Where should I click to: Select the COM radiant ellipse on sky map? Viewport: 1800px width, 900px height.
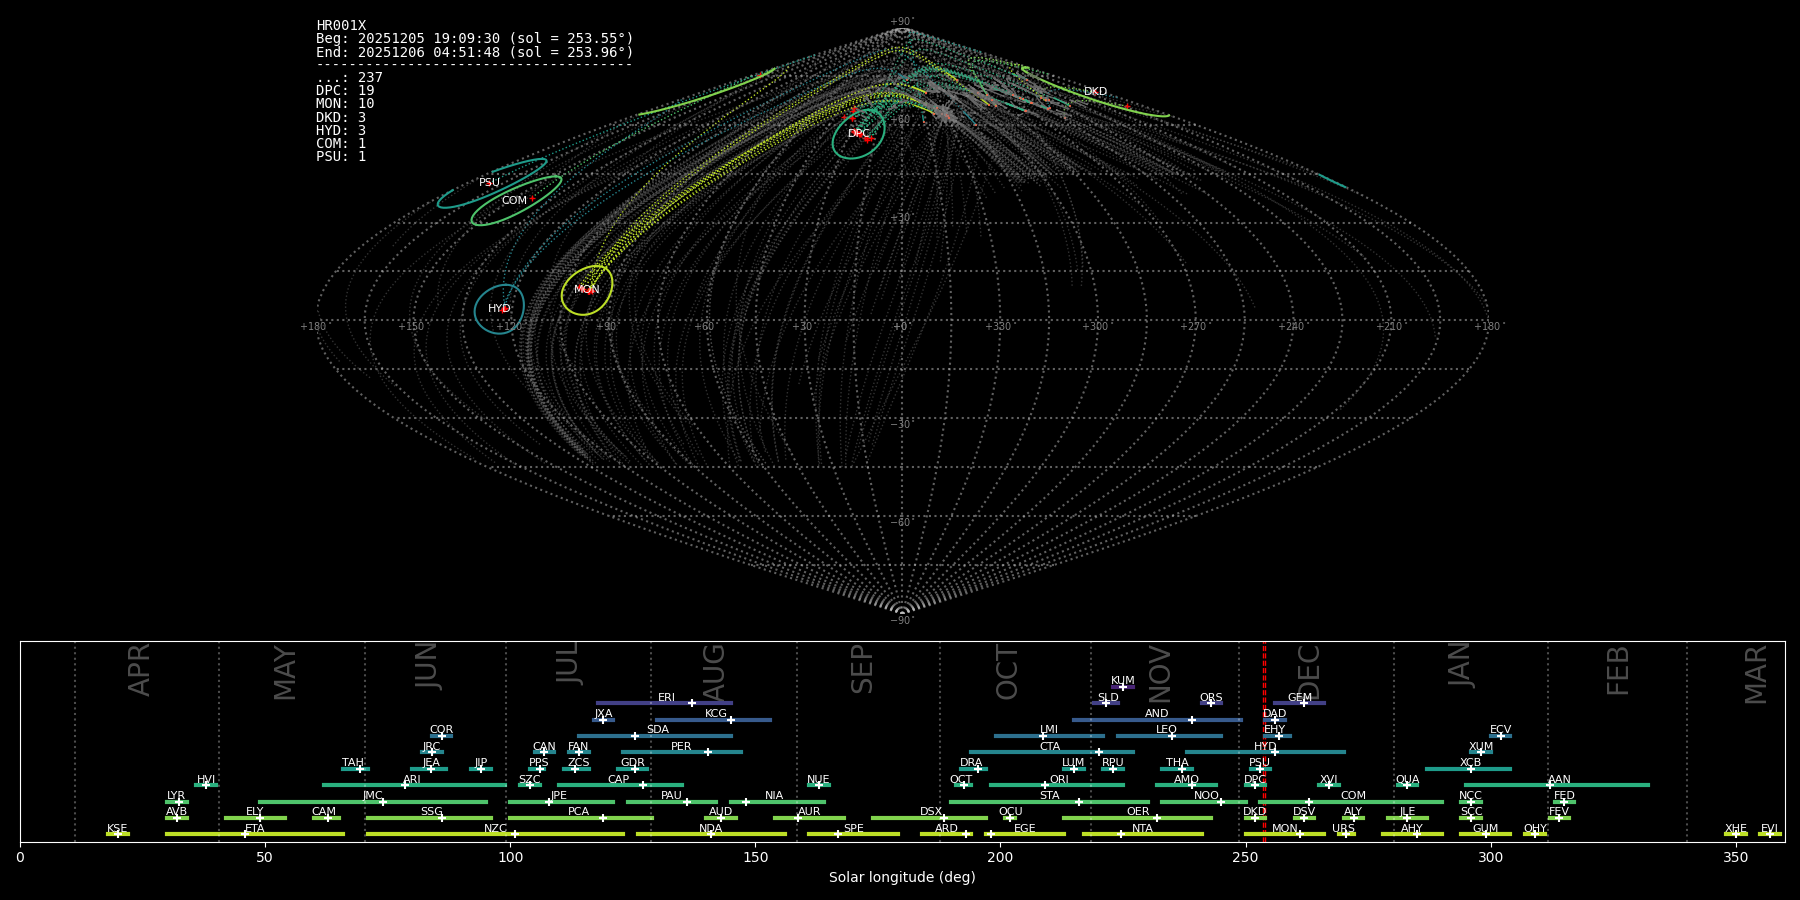[x=515, y=201]
